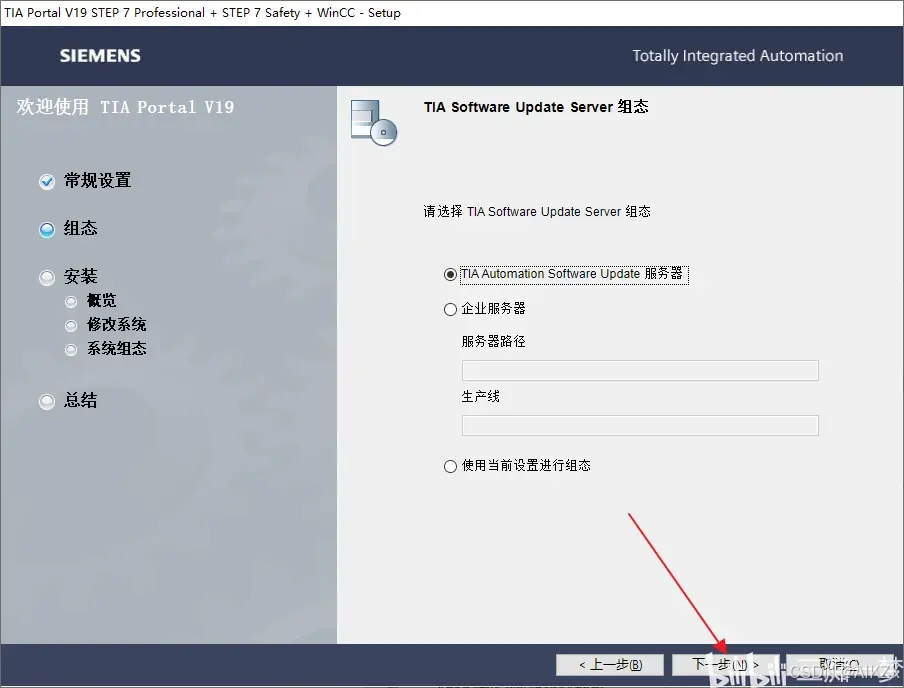Go back with the 上一步(B) button
This screenshot has width=904, height=688.
pyautogui.click(x=610, y=665)
